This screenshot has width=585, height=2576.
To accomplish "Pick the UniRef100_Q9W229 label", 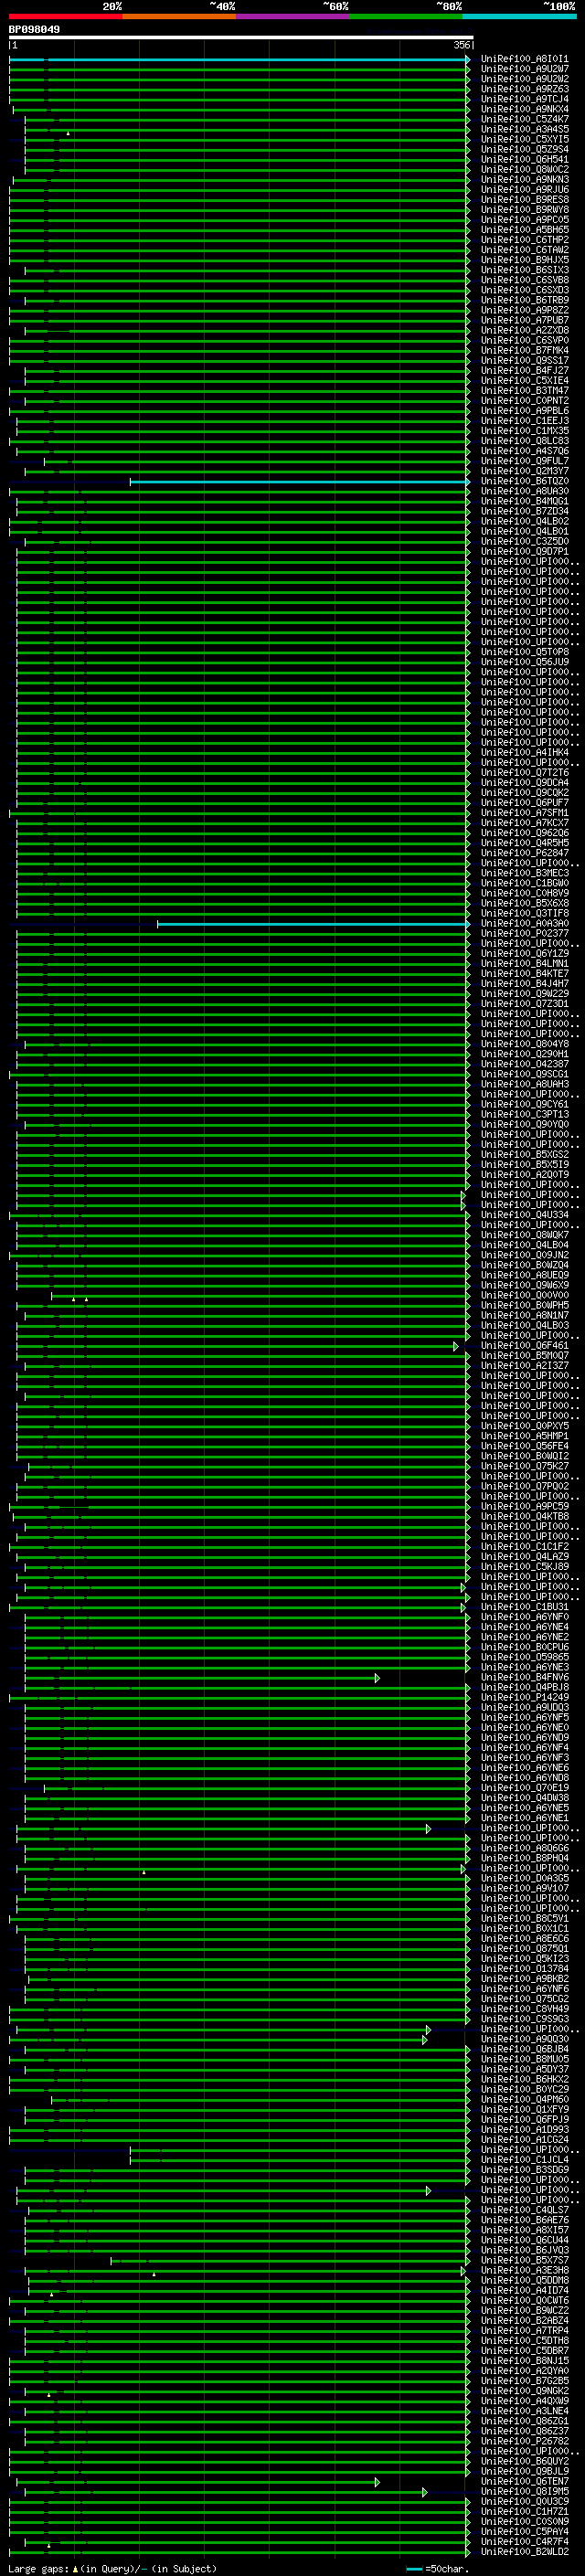I will 524,994.
